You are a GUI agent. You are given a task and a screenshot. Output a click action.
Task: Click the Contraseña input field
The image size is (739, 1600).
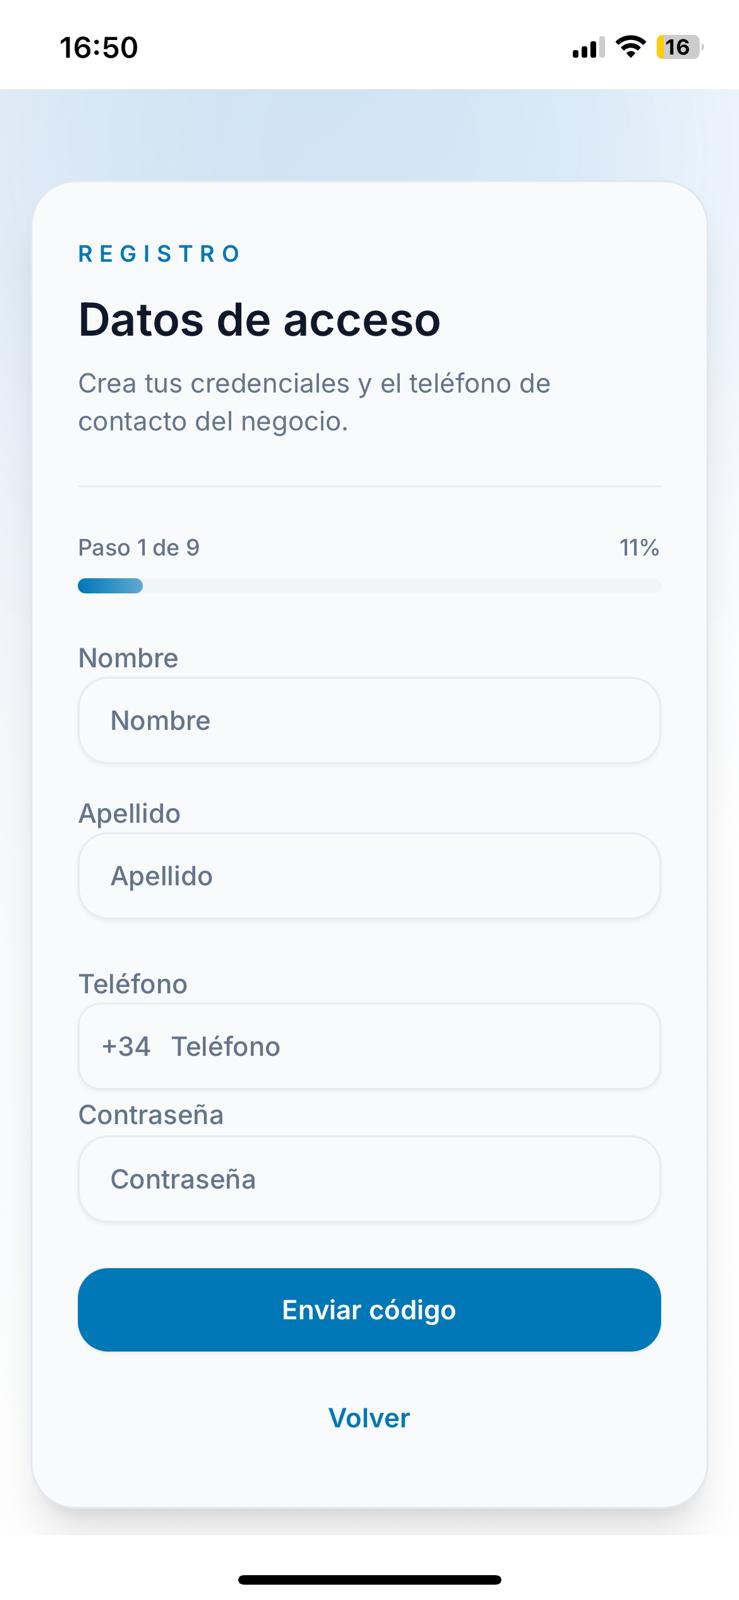[369, 1179]
